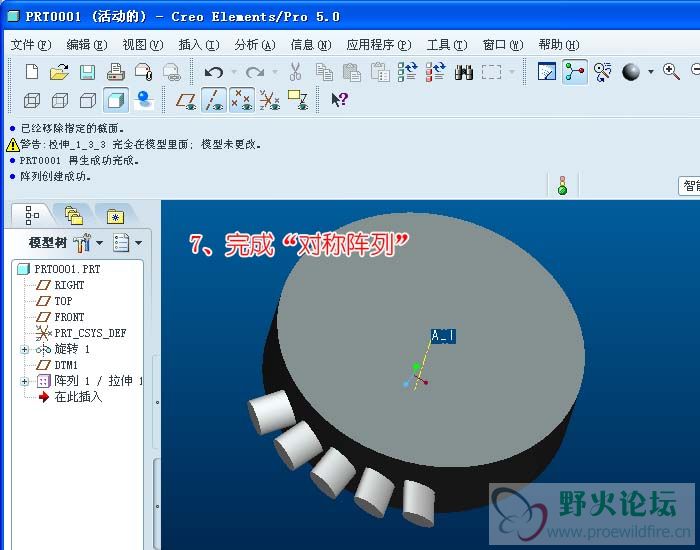Toggle datum planes display
Viewport: 700px width, 550px height.
[186, 100]
